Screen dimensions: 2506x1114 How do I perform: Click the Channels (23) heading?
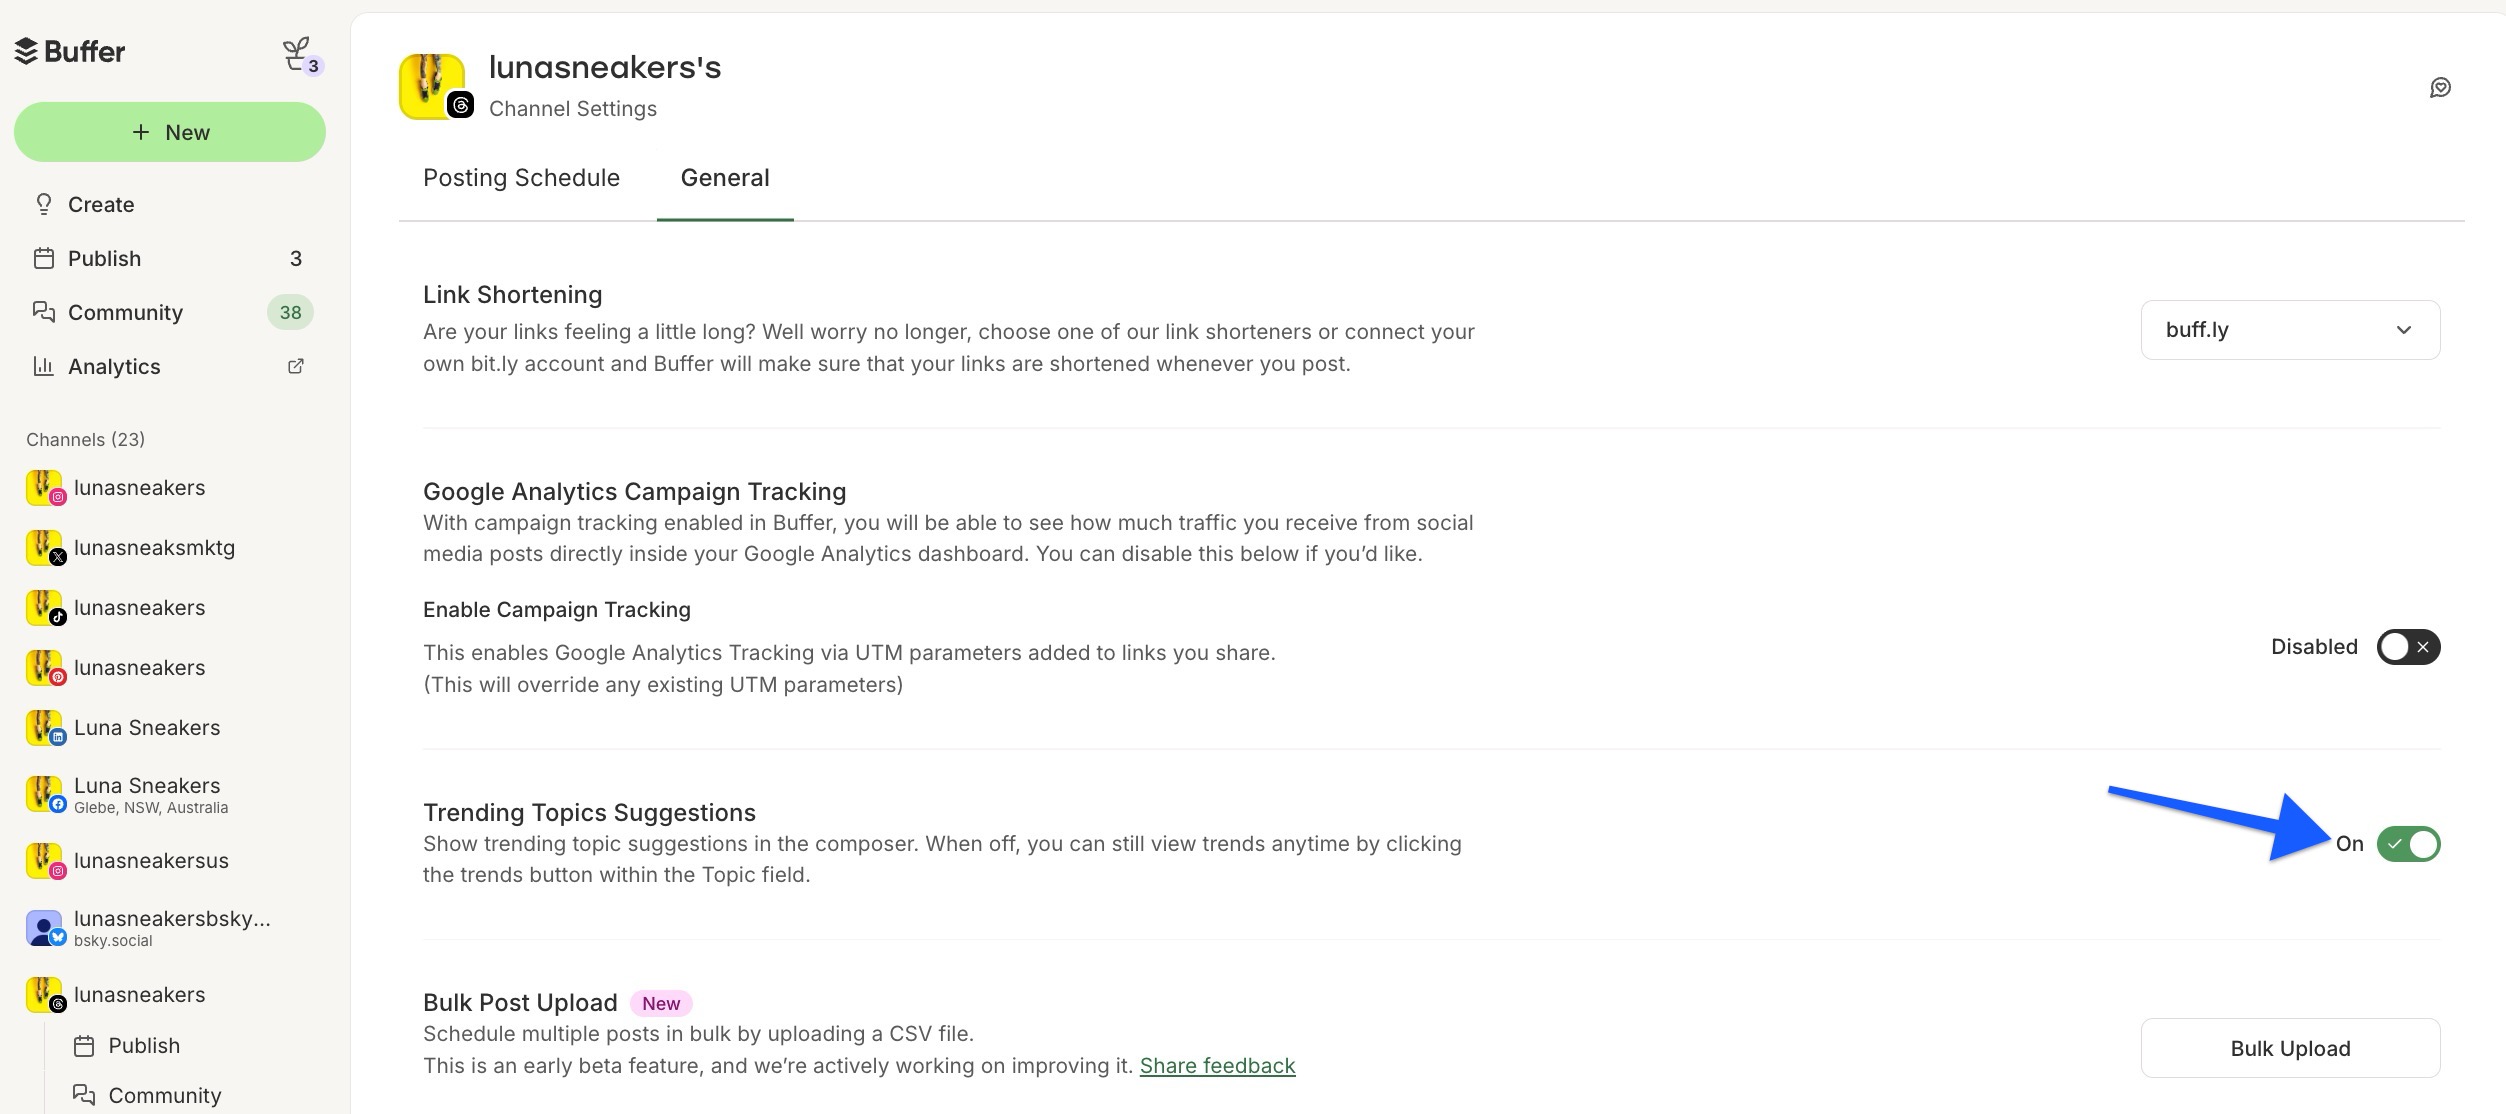pos(86,440)
